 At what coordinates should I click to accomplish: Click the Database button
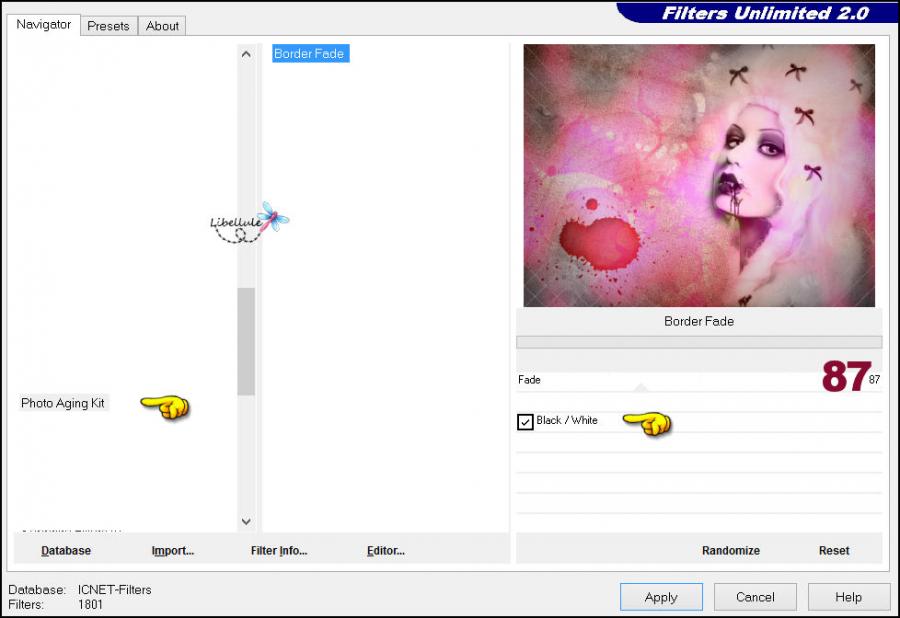click(x=66, y=550)
